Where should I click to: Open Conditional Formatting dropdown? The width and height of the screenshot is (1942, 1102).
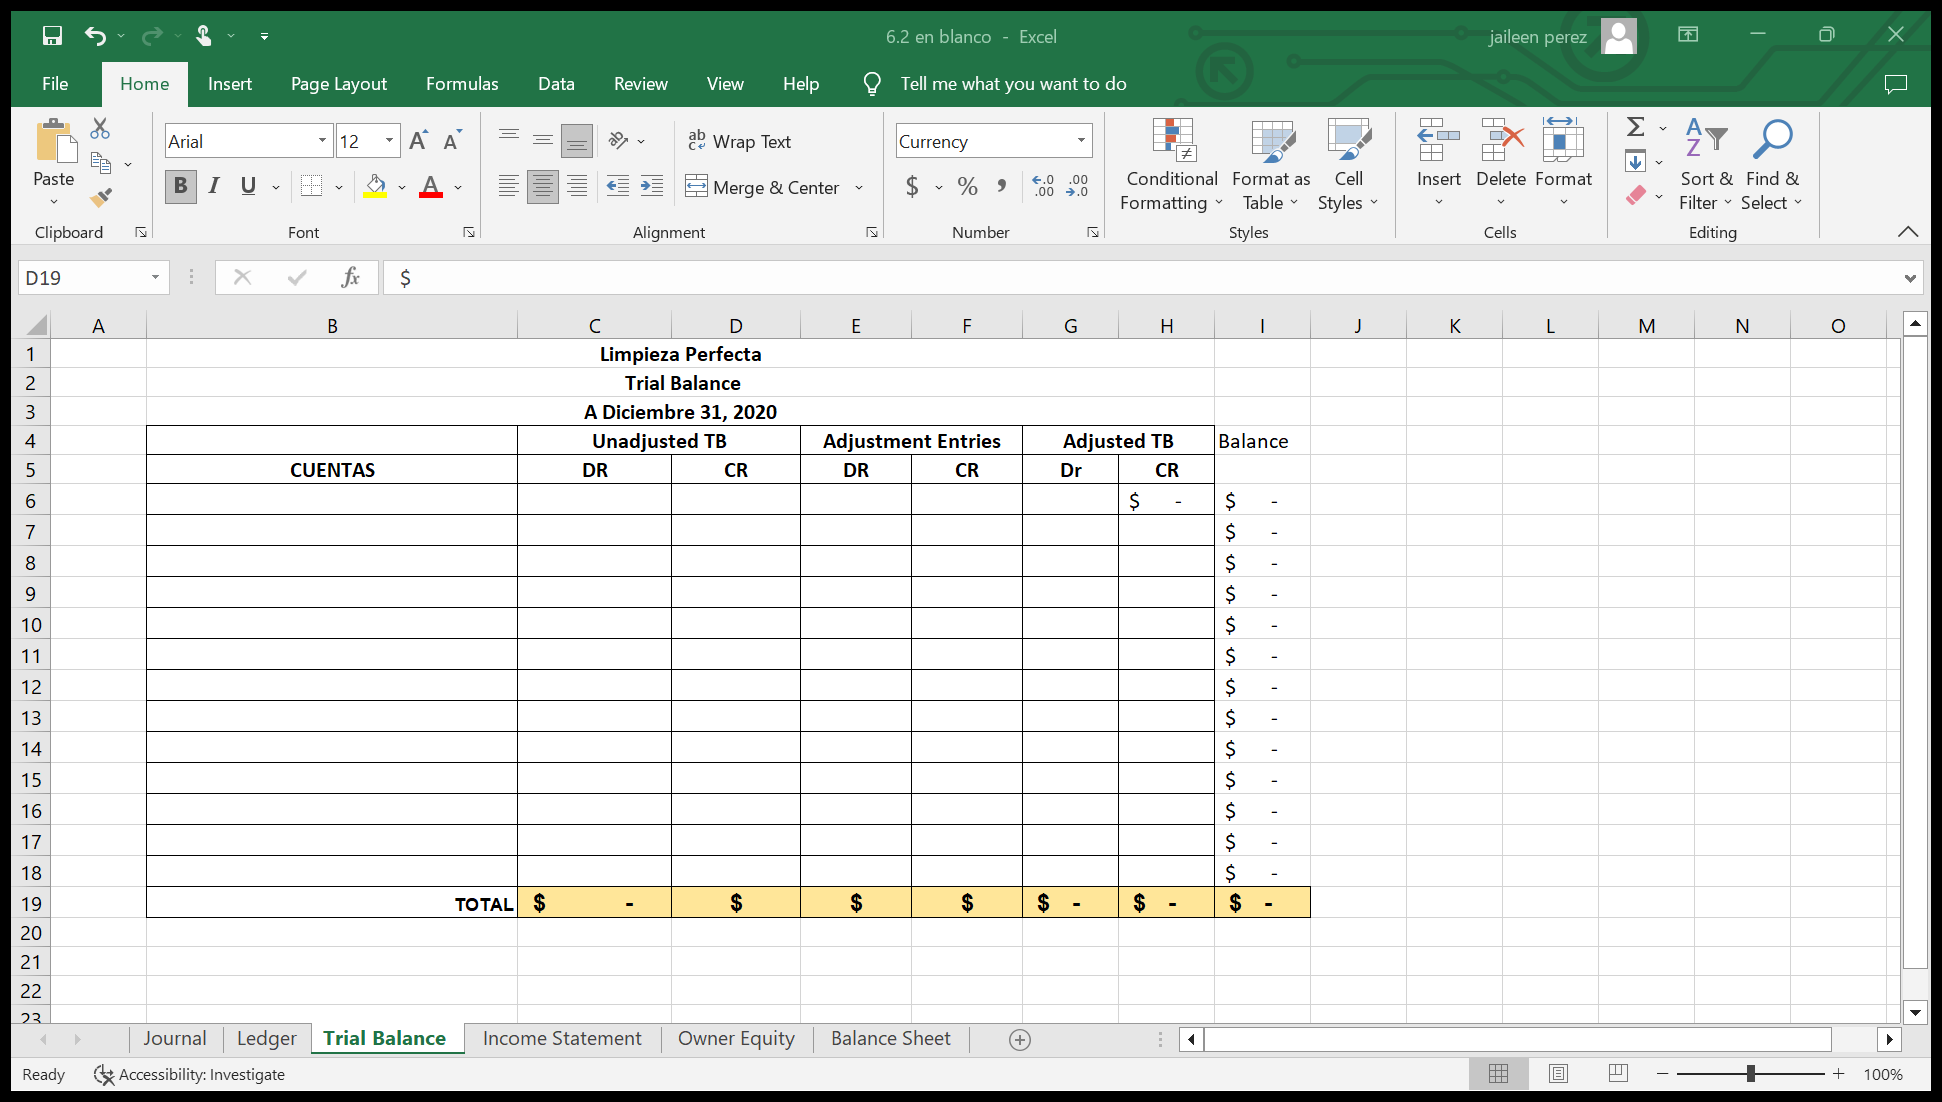1171,165
